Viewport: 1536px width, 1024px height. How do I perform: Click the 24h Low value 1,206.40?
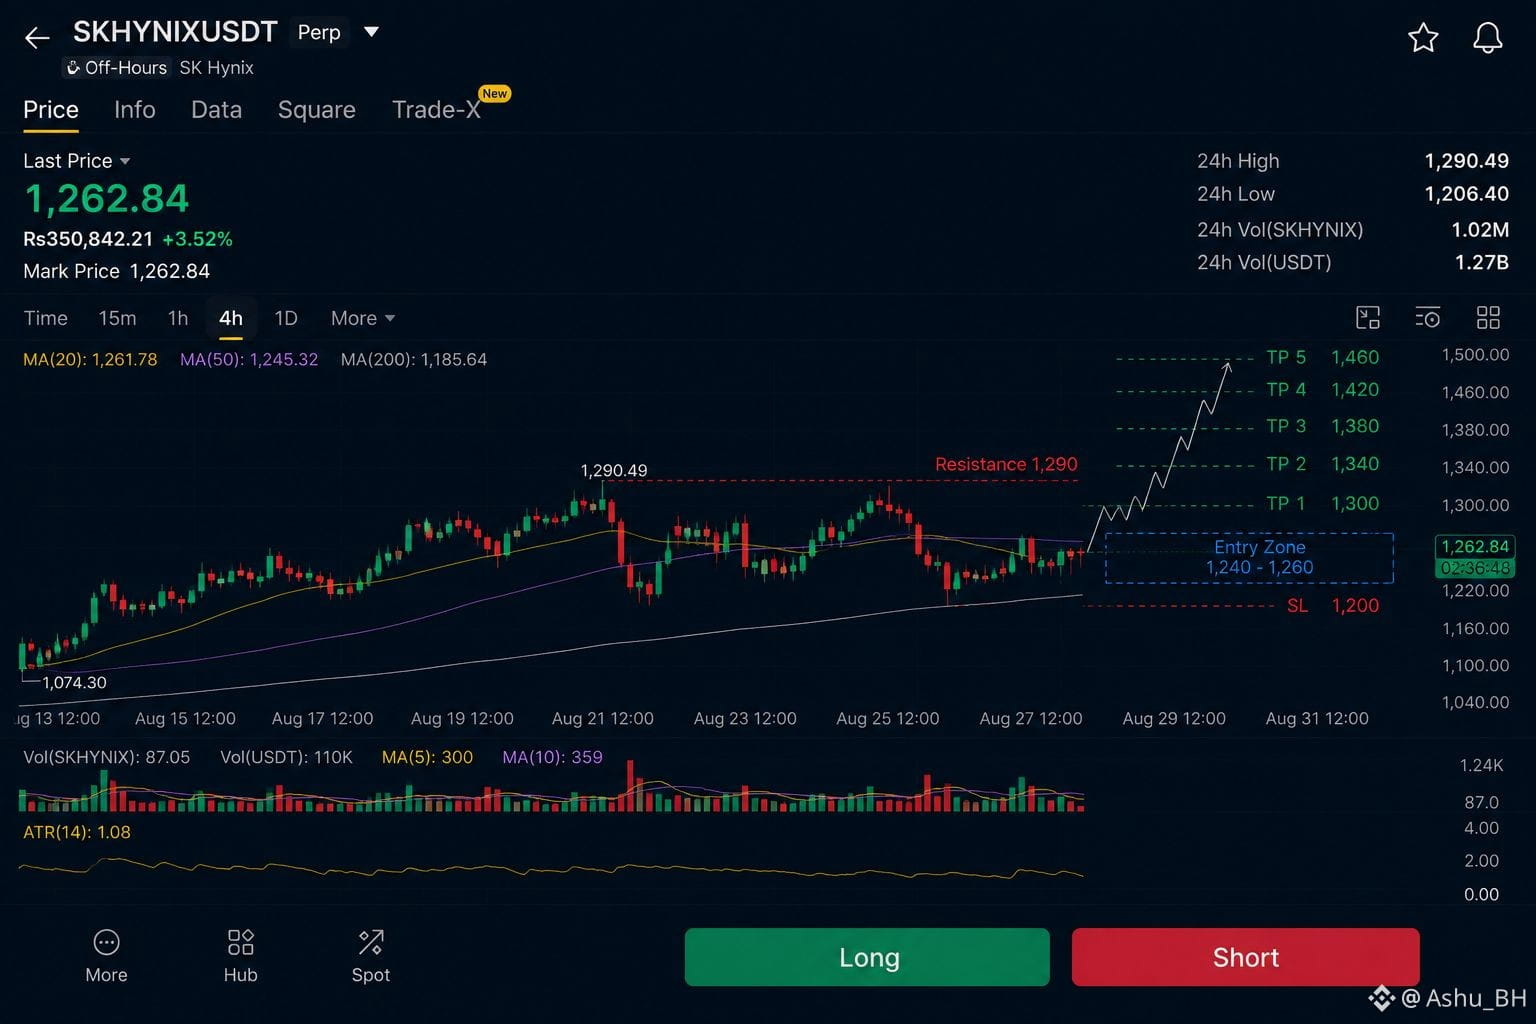tap(1466, 194)
